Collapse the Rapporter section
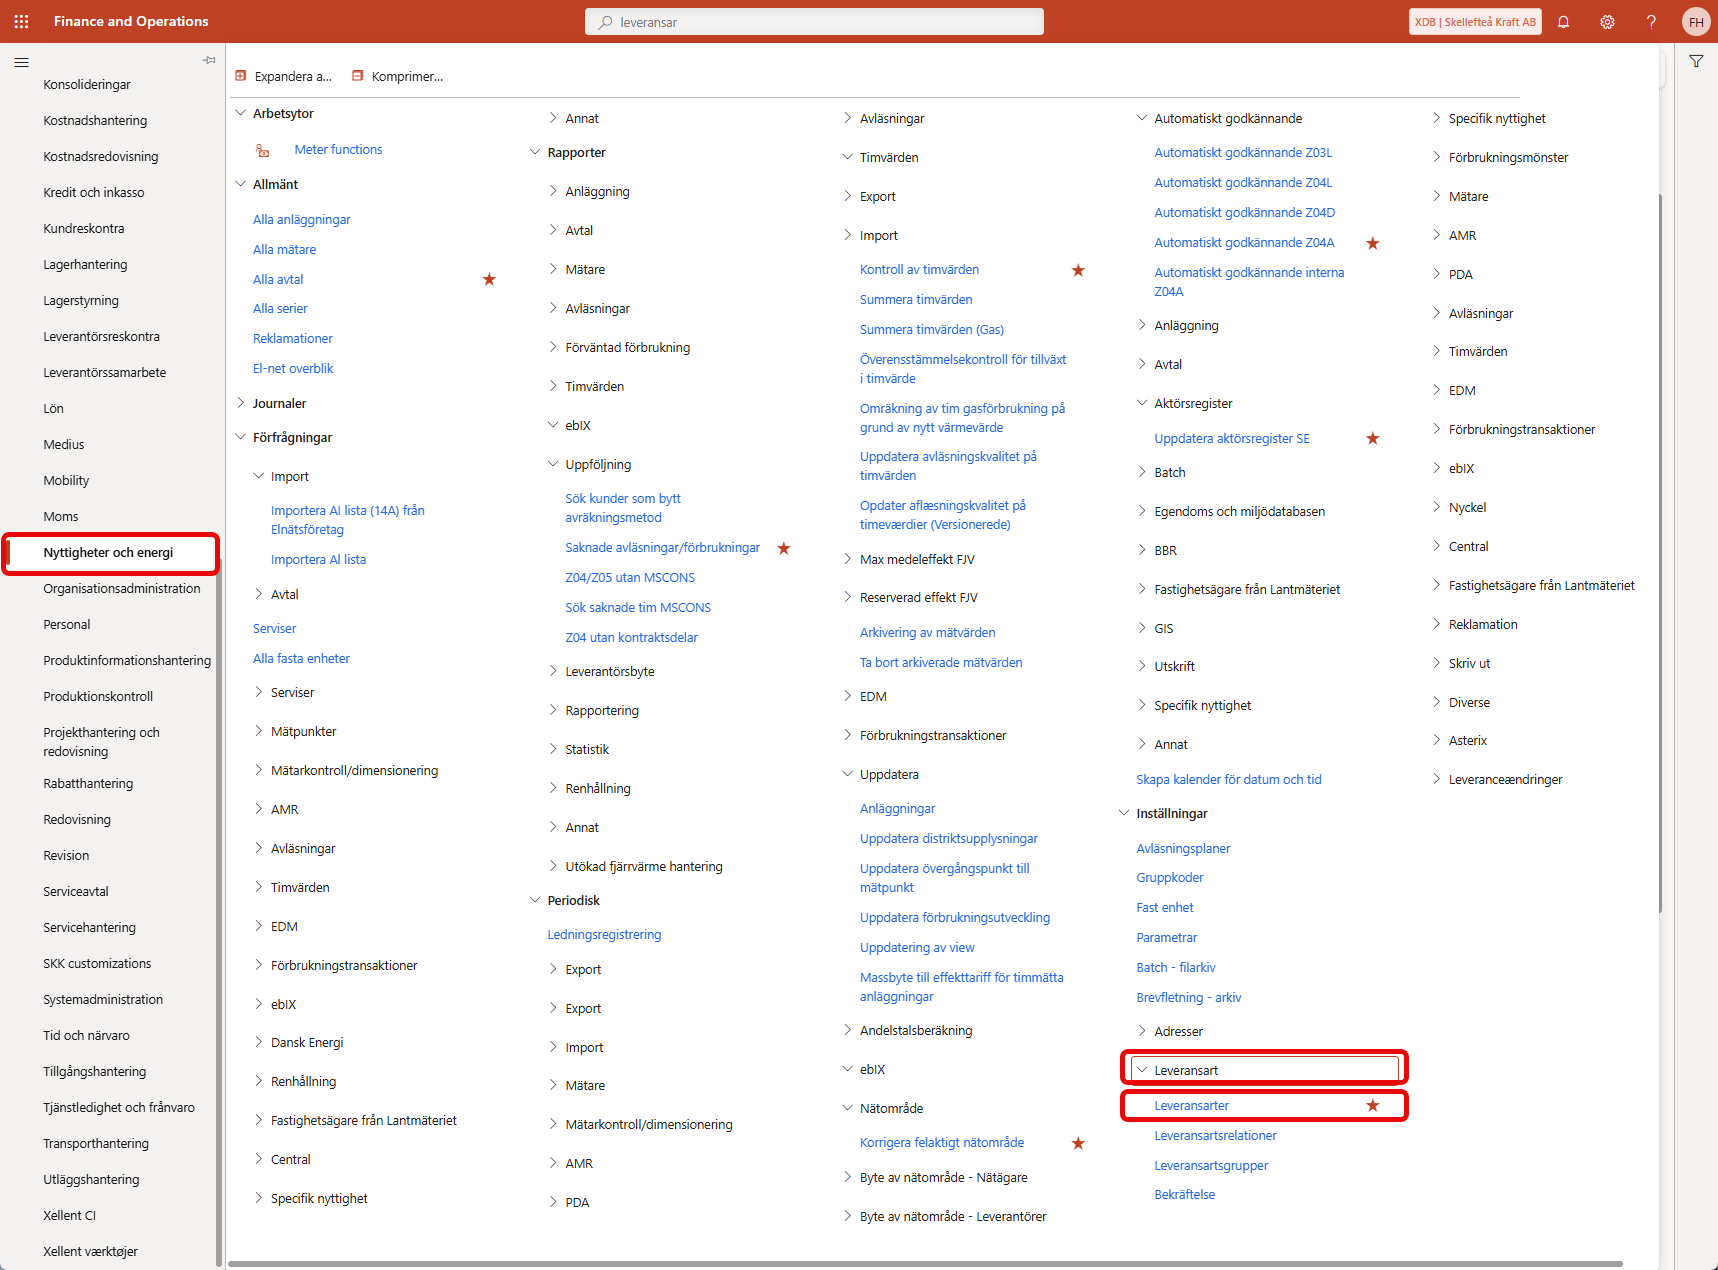 pos(535,152)
